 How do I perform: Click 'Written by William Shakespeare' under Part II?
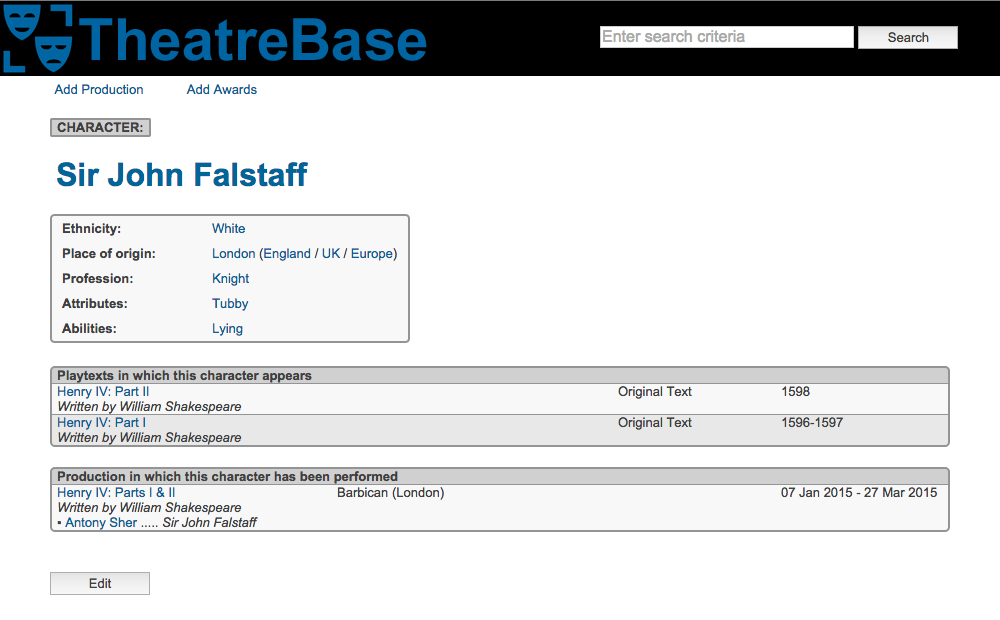(x=149, y=407)
